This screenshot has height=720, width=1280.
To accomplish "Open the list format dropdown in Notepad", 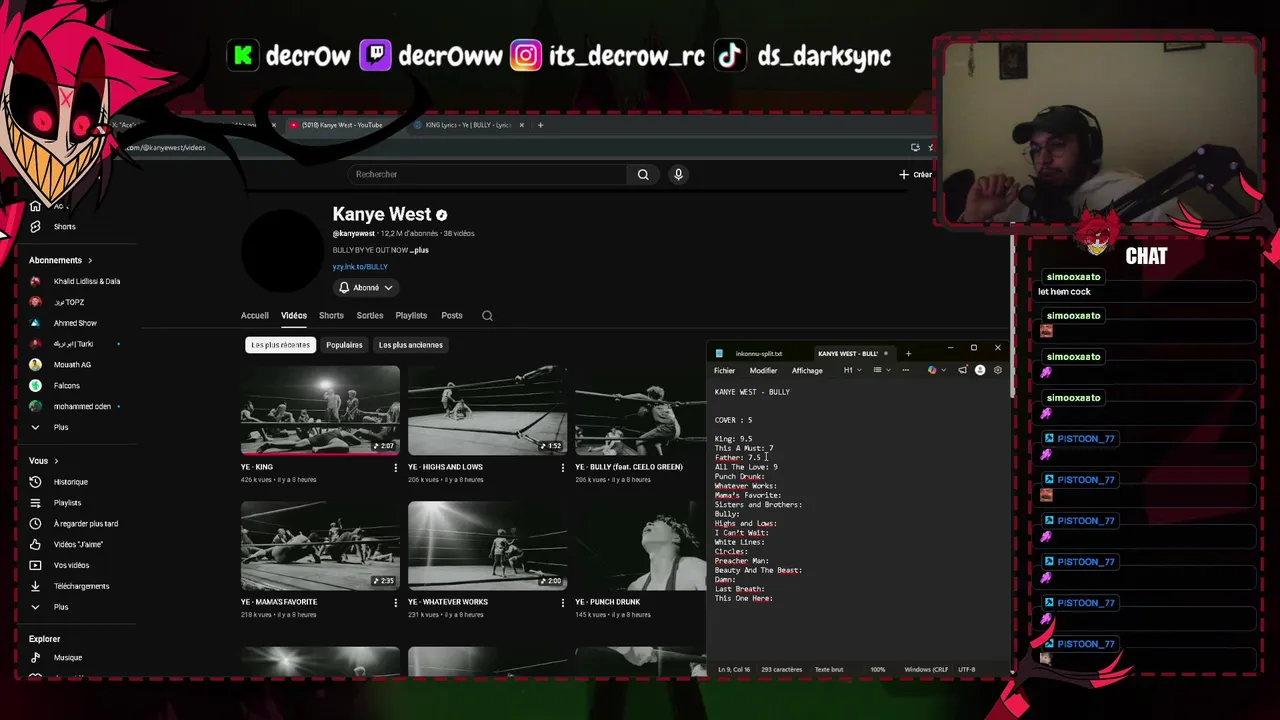I will [880, 370].
